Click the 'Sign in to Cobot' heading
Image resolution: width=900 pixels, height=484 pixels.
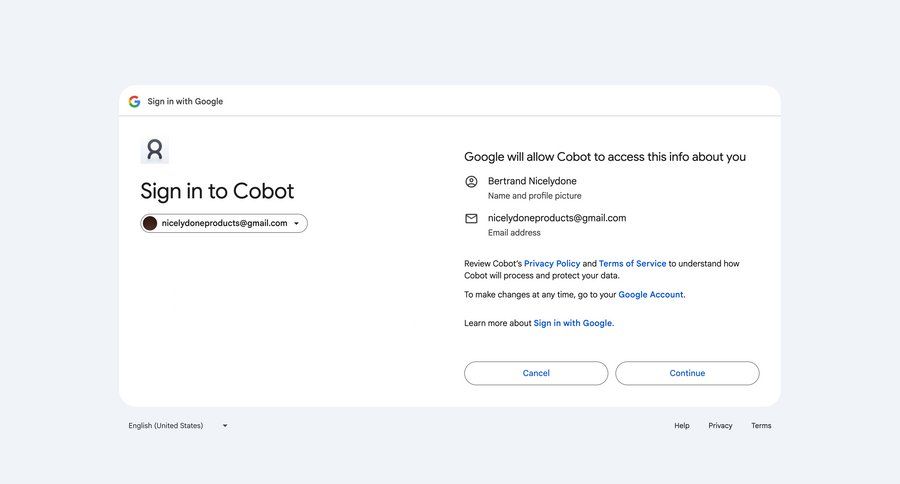pos(217,191)
